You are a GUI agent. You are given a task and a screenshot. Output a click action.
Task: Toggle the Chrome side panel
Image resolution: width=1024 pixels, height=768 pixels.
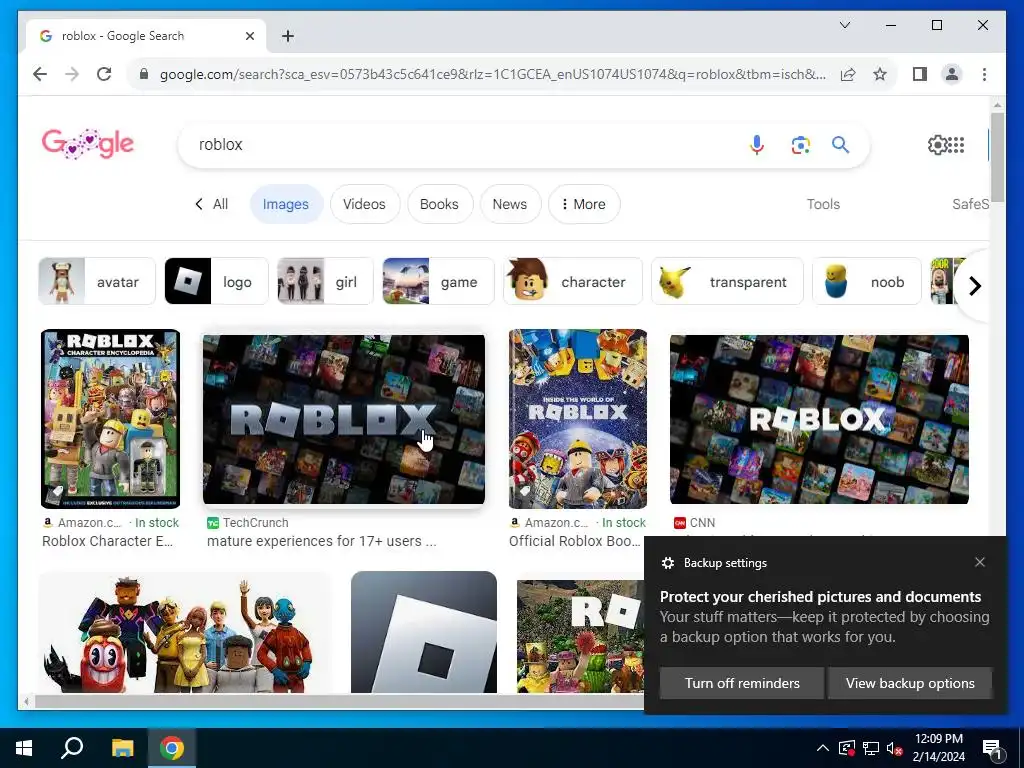click(920, 74)
